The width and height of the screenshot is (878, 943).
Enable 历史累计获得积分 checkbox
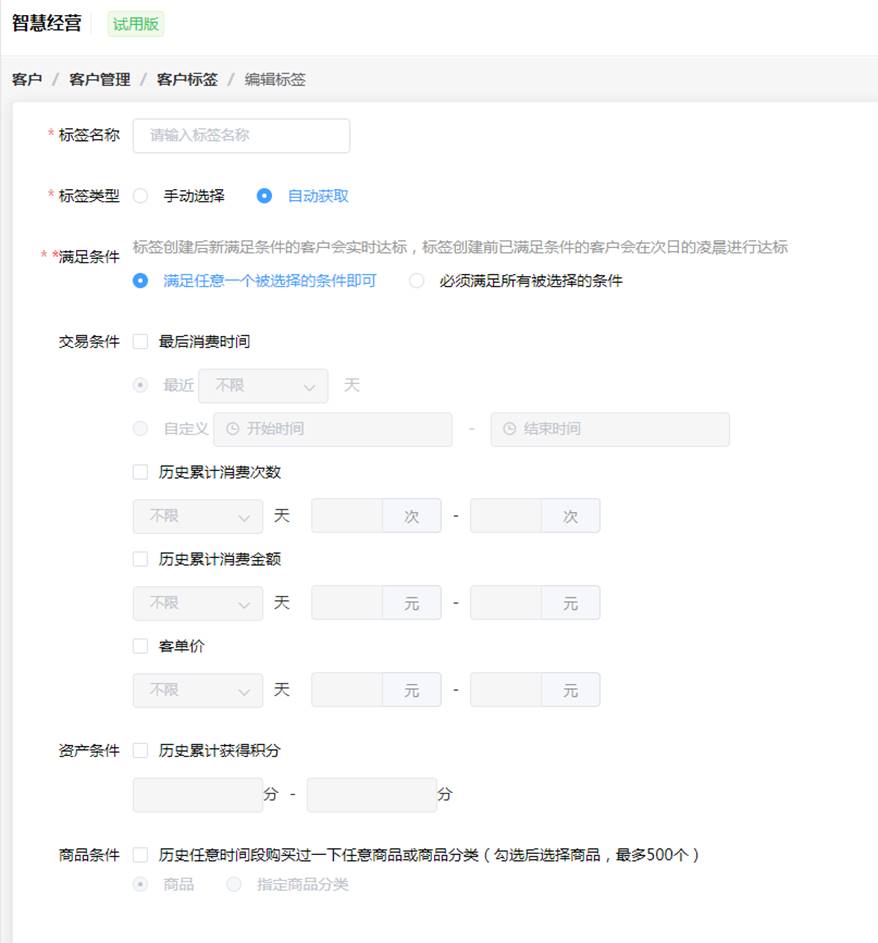(x=140, y=751)
